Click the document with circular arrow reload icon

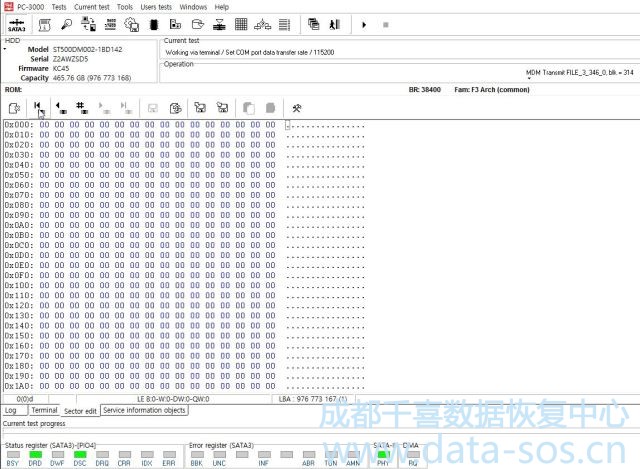tap(176, 108)
